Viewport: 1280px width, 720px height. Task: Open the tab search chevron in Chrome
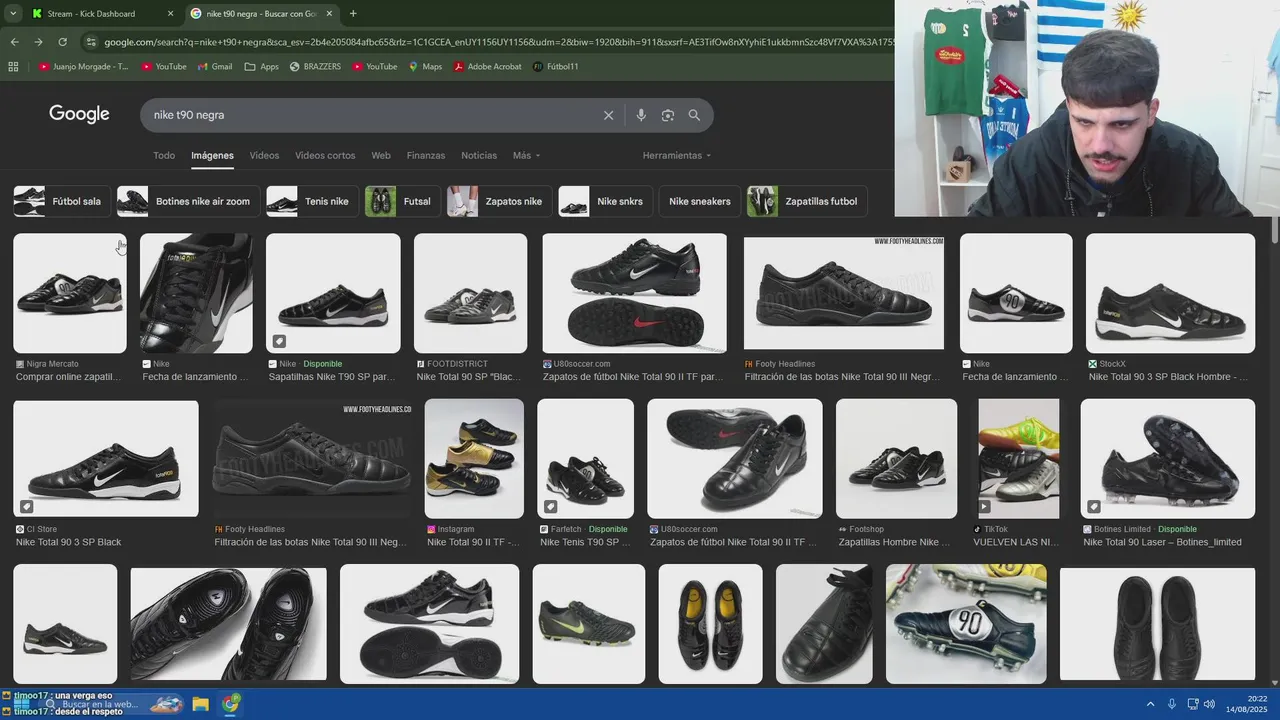tap(13, 14)
